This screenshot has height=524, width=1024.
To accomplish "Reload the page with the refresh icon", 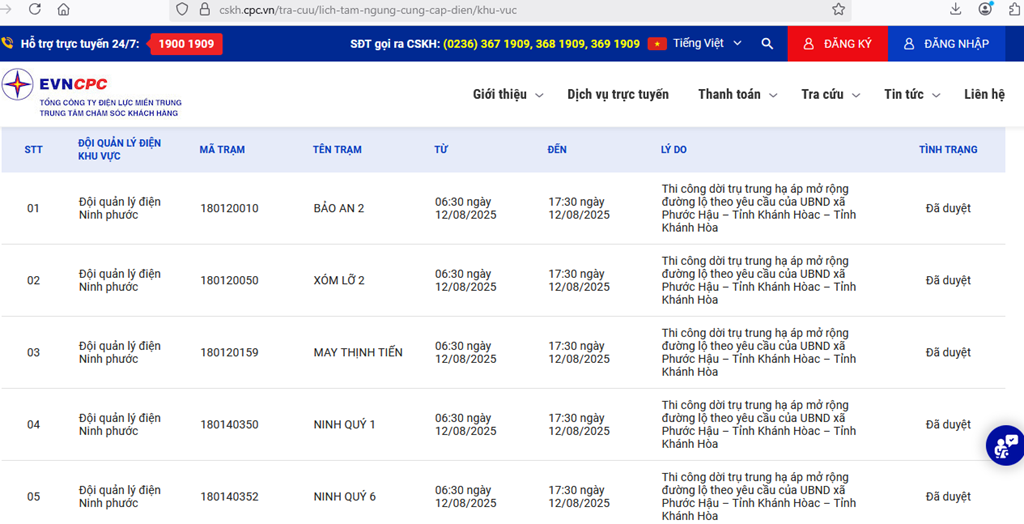I will [35, 9].
